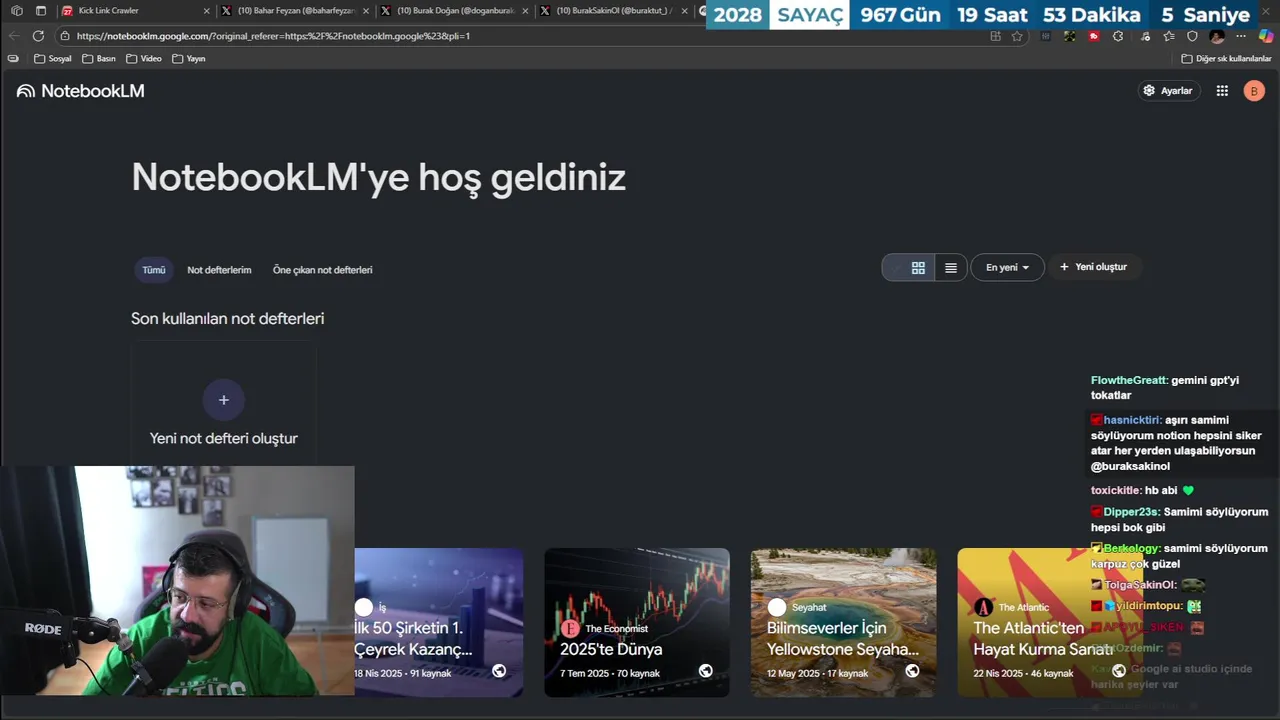Toggle vertical tabs pane icon
The height and width of the screenshot is (720, 1280).
(x=41, y=11)
